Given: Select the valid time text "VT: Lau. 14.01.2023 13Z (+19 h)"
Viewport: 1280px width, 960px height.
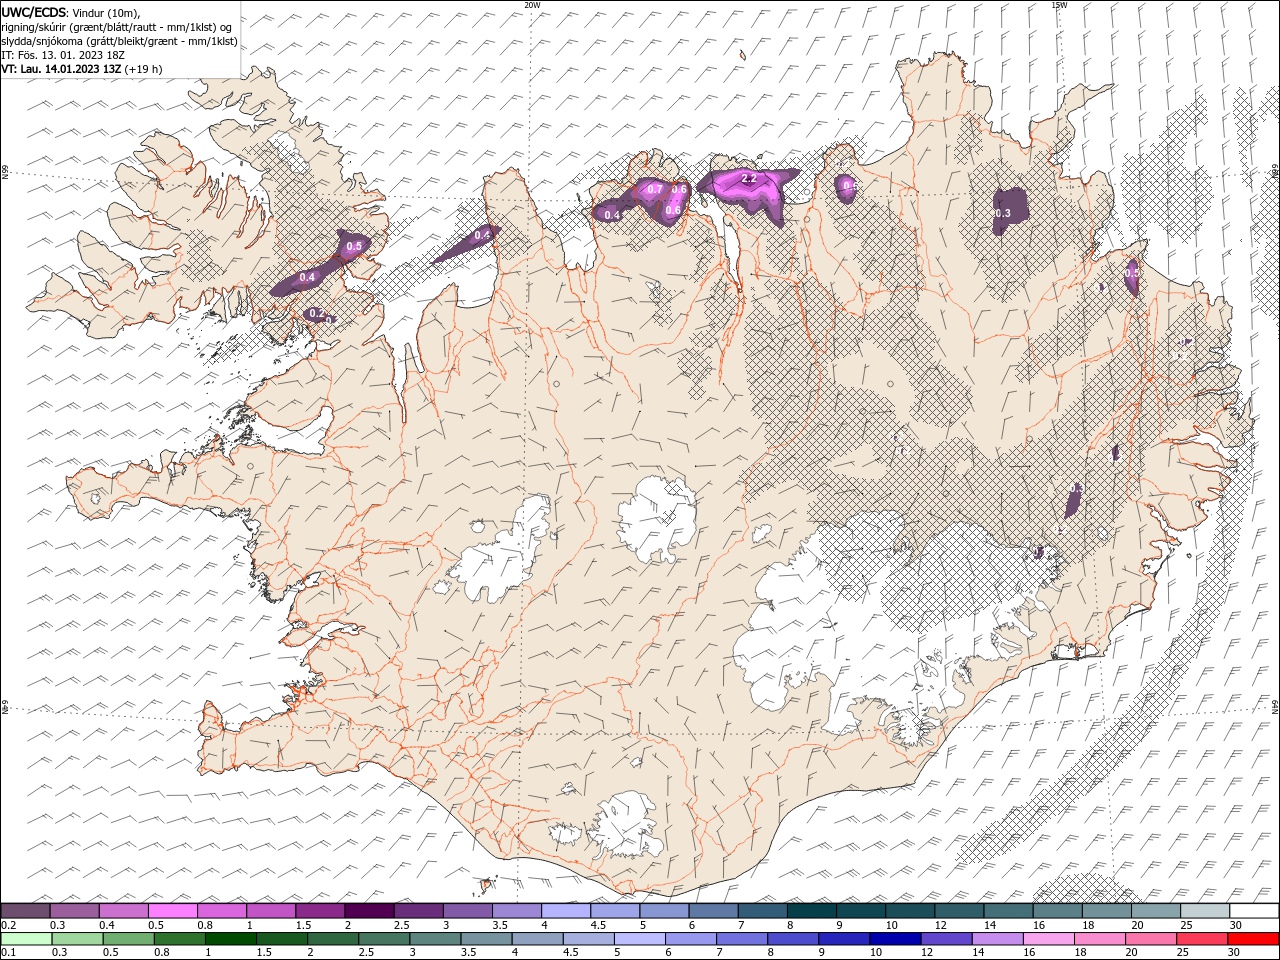Looking at the screenshot, I should [x=81, y=69].
